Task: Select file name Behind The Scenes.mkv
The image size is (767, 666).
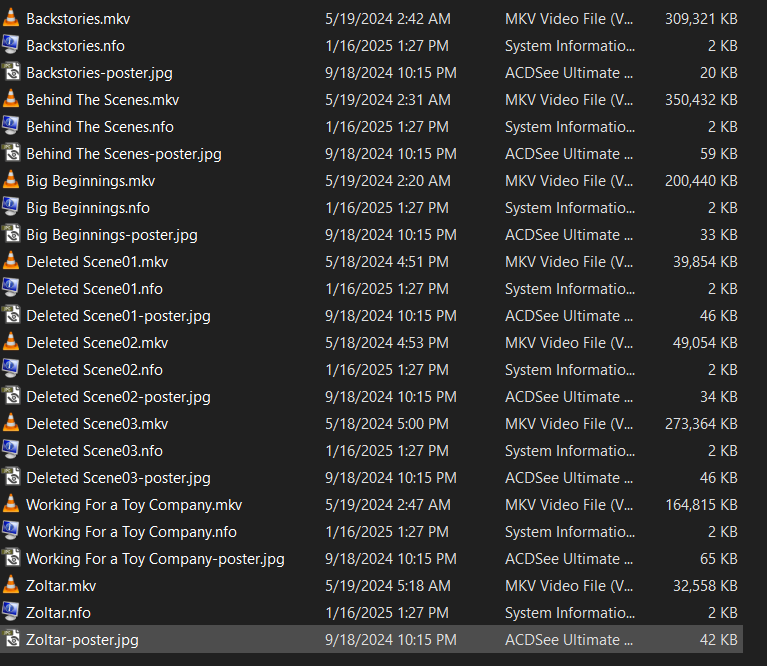Action: [103, 100]
